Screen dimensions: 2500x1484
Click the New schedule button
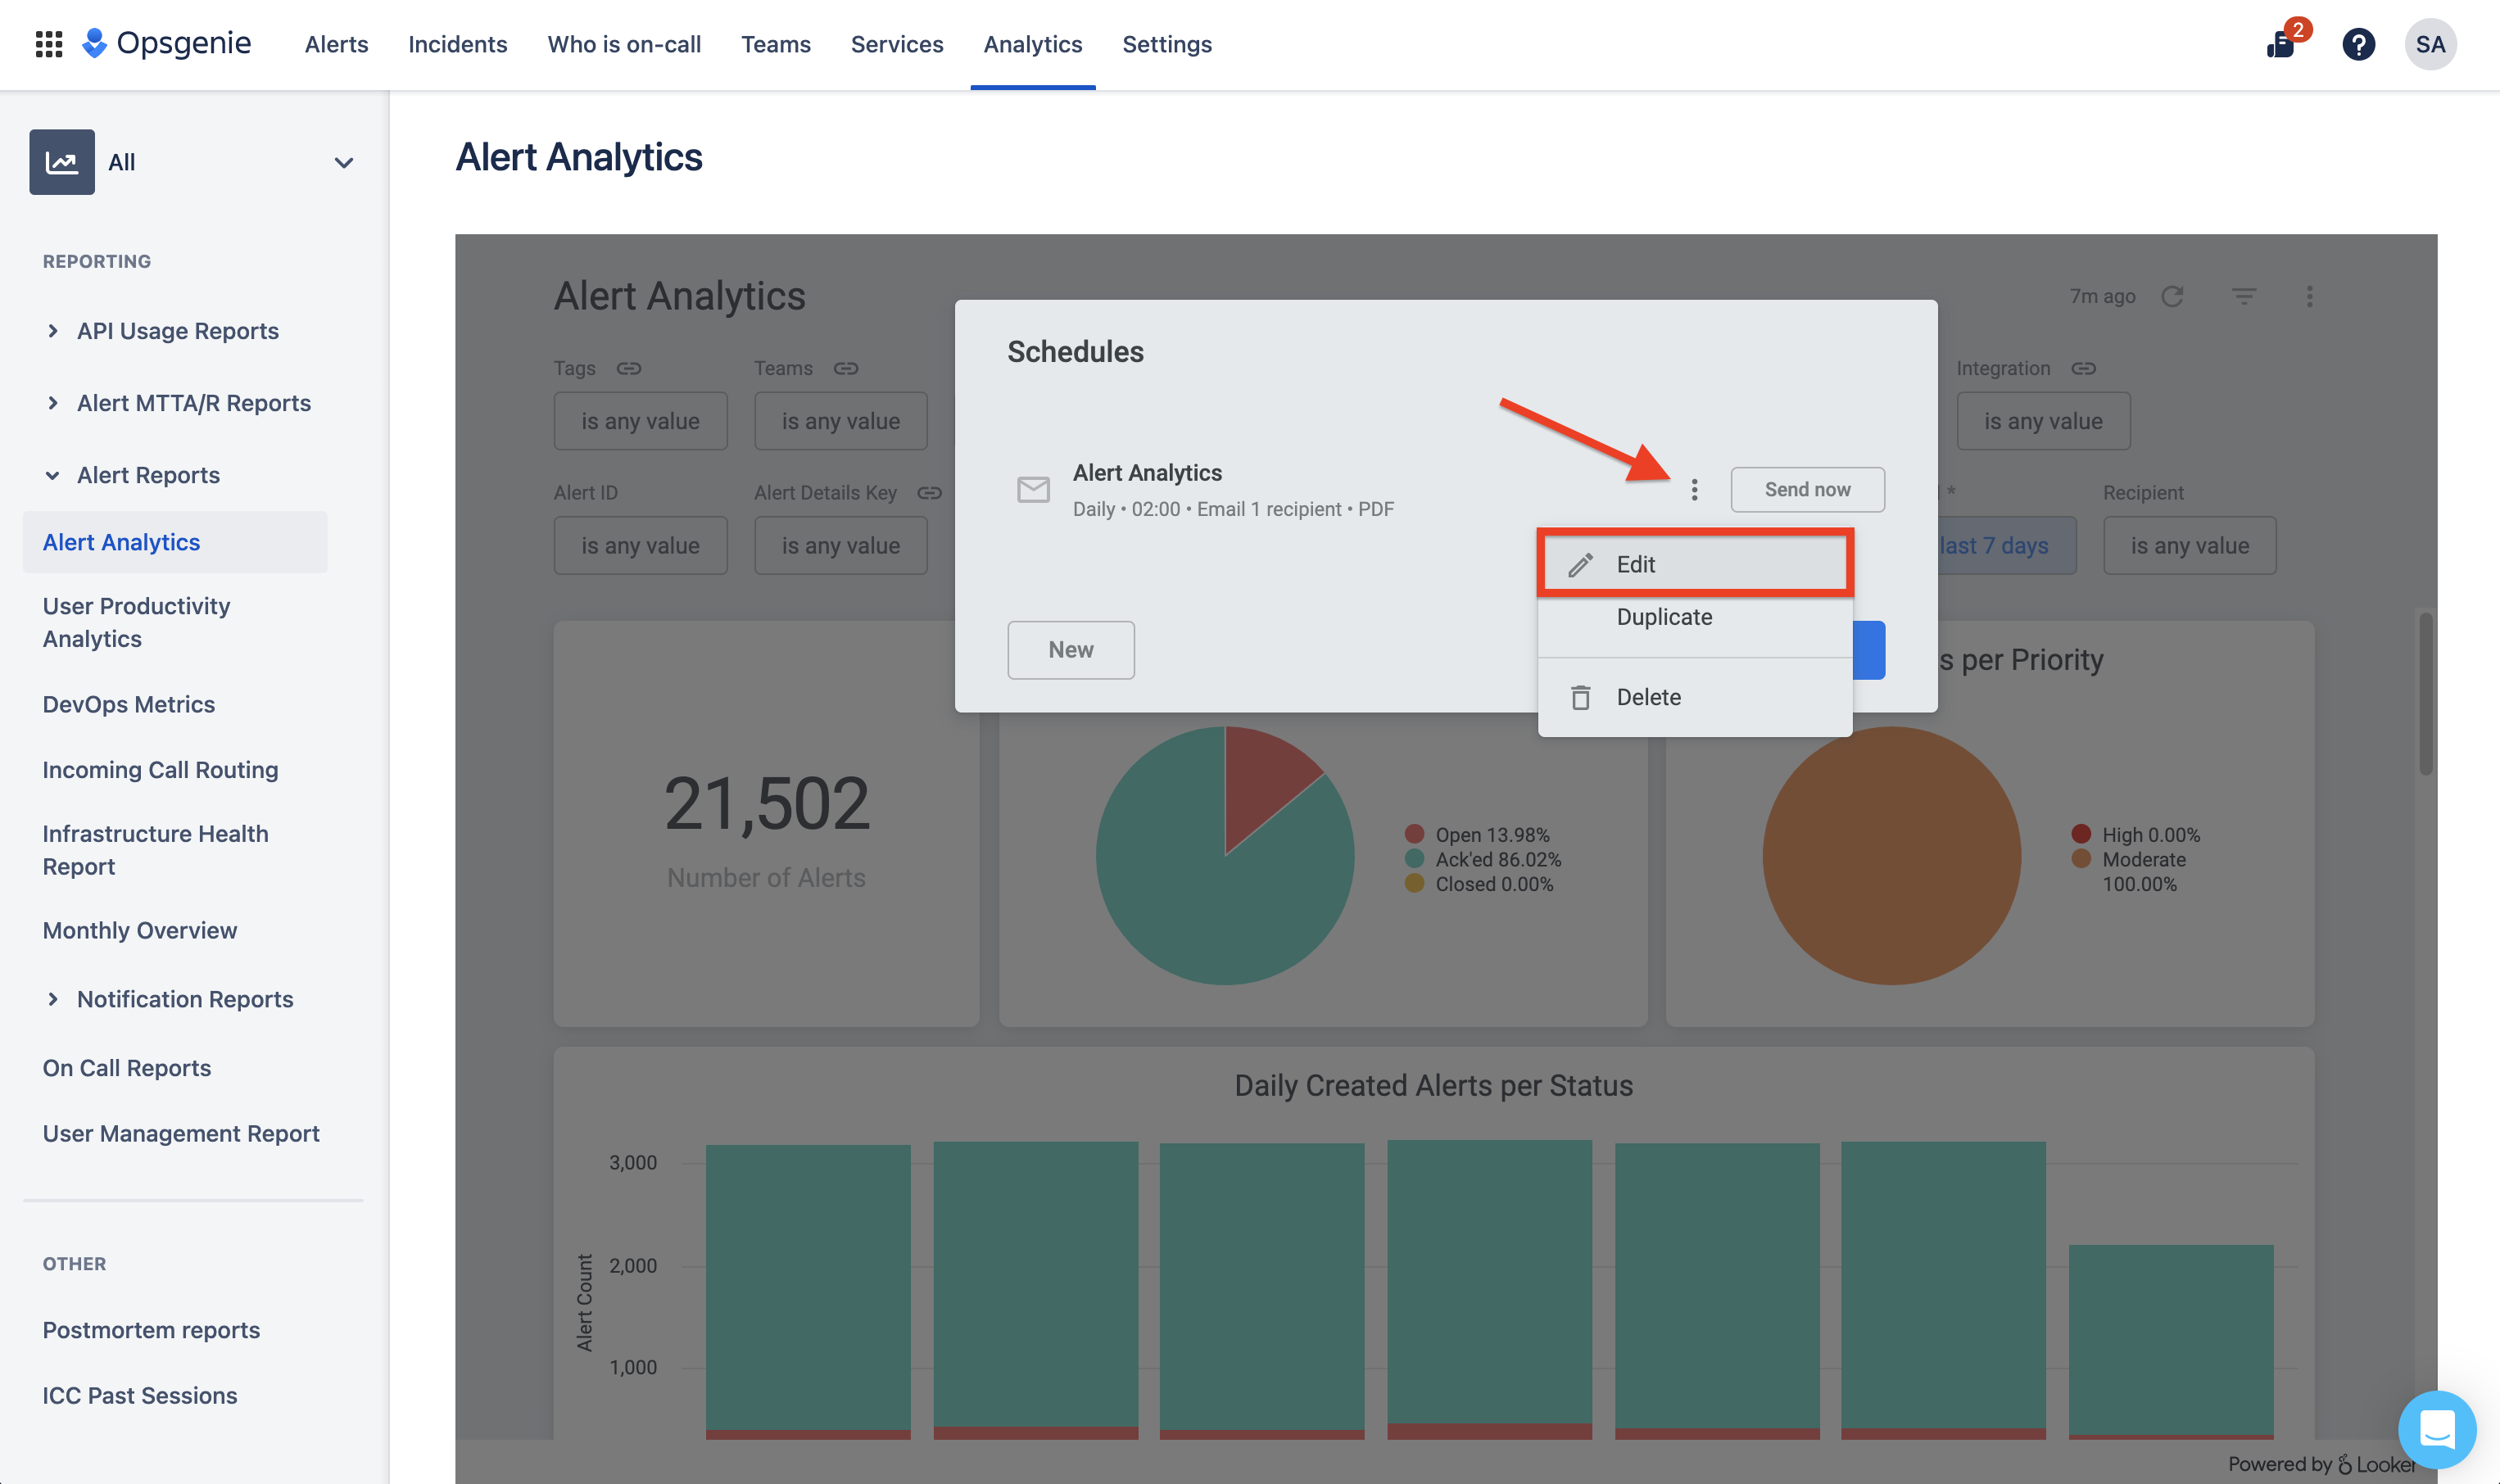[x=1071, y=650]
